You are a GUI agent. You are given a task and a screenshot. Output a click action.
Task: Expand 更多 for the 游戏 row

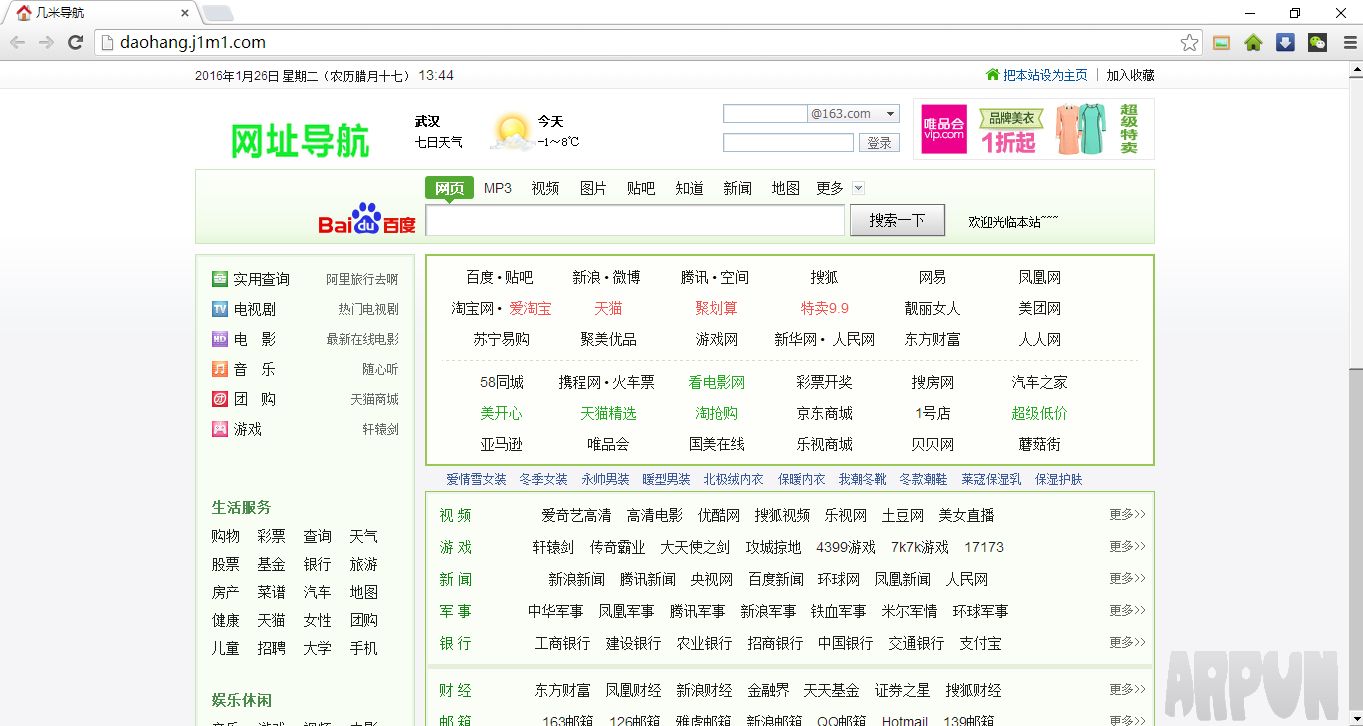(1127, 547)
